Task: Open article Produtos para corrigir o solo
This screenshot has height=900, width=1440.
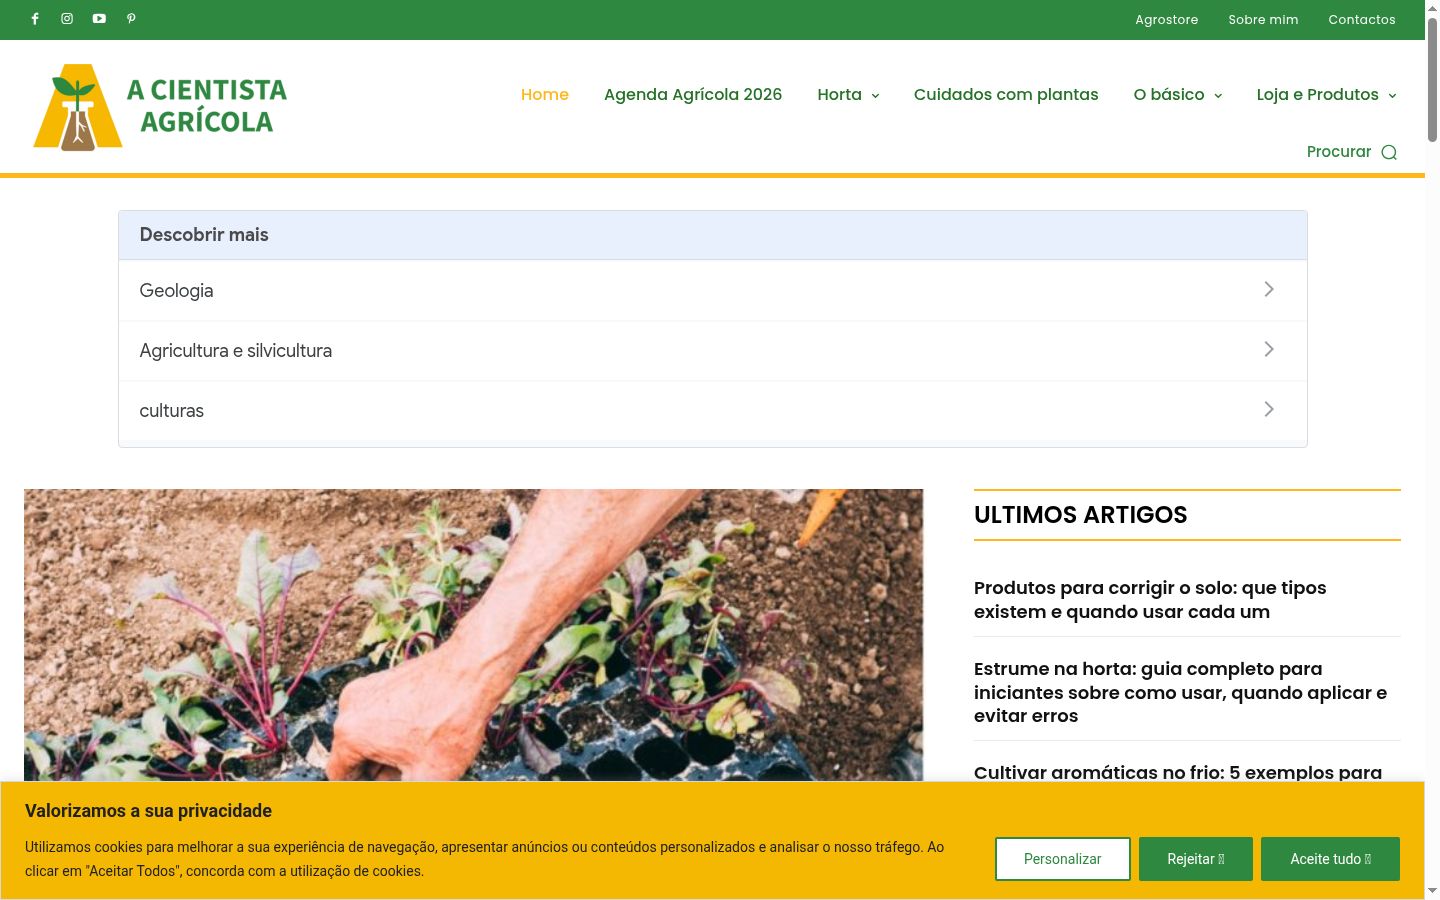Action: (1150, 600)
